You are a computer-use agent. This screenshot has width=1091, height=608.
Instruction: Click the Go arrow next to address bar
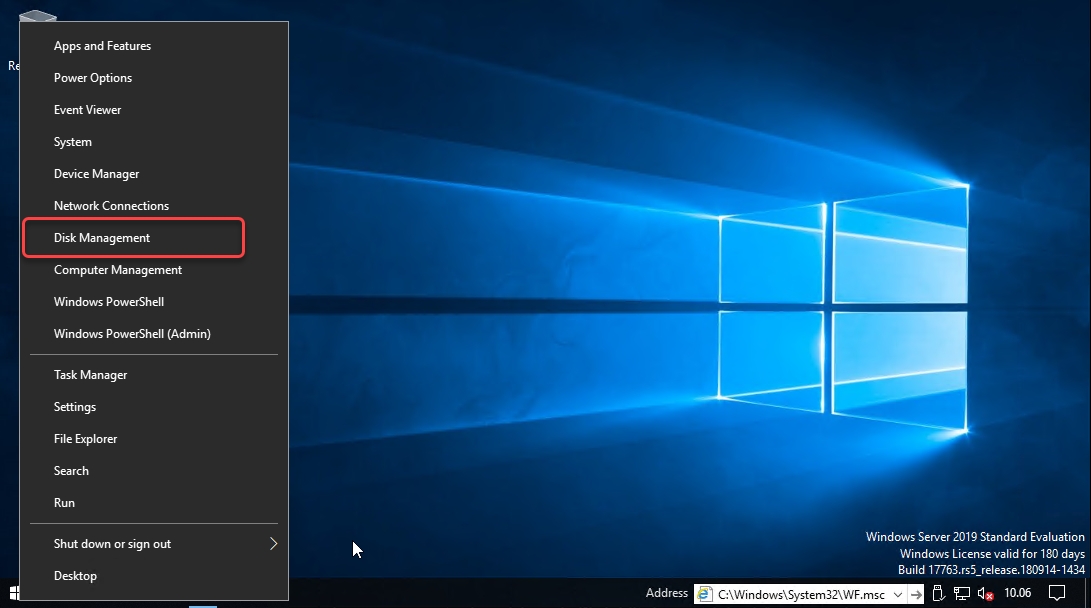(x=916, y=594)
